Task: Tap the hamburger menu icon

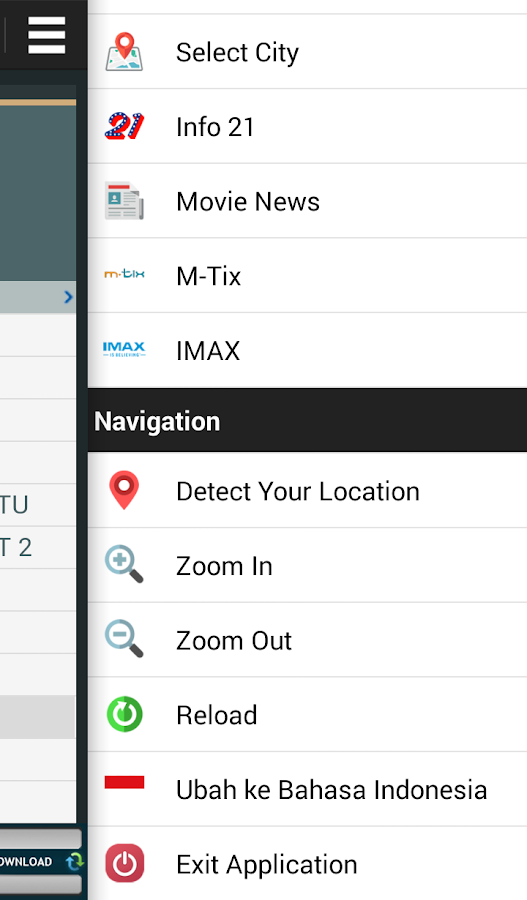Action: (46, 35)
